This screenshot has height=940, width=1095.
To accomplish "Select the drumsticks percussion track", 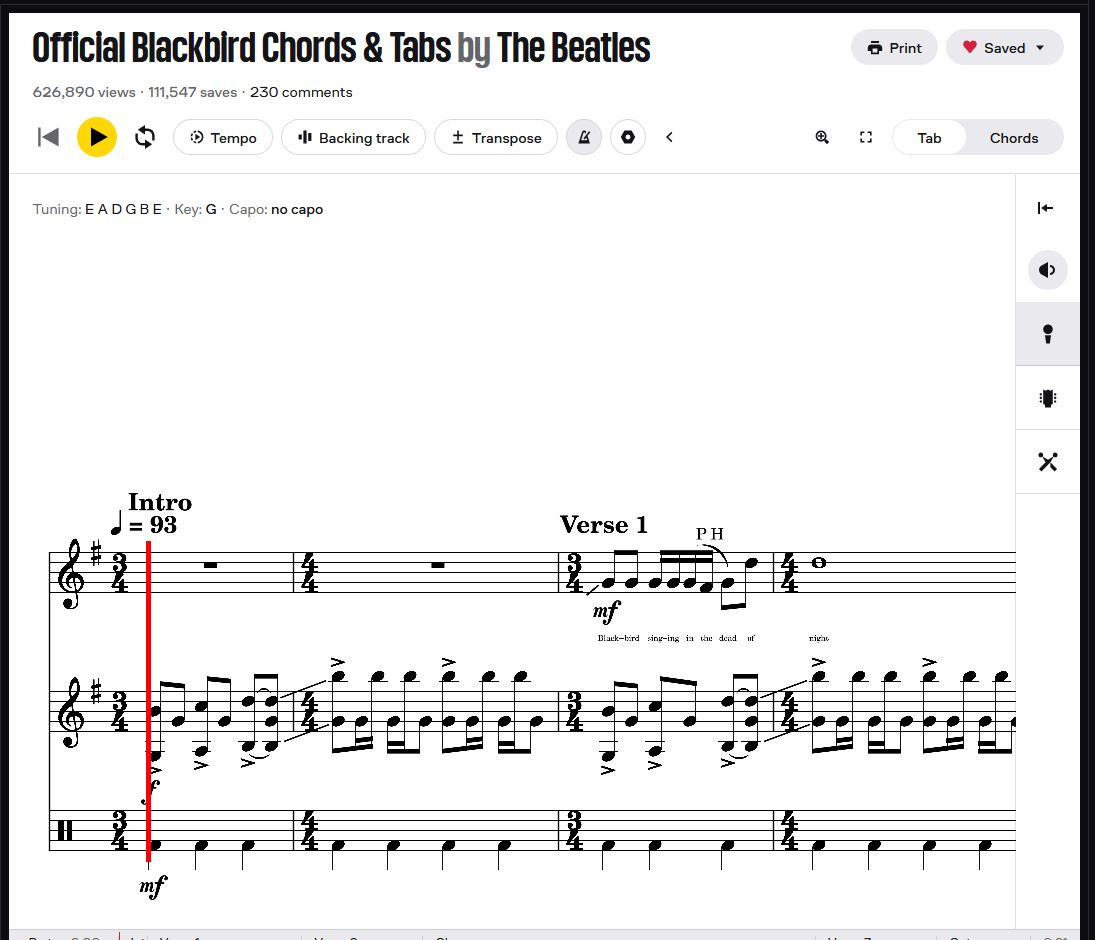I will pos(1048,462).
